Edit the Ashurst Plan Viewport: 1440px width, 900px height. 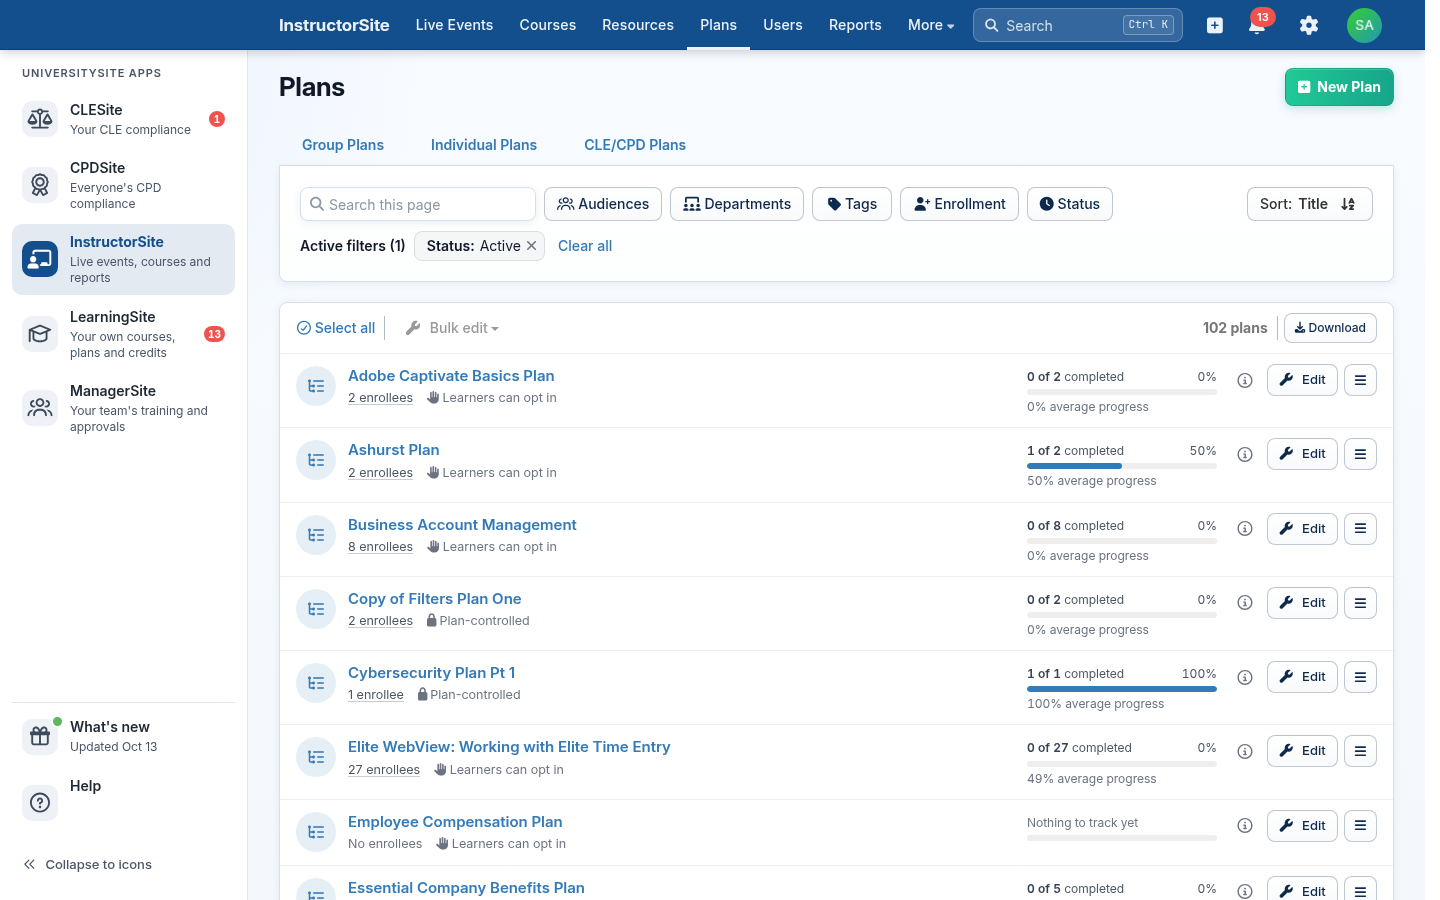click(1302, 454)
